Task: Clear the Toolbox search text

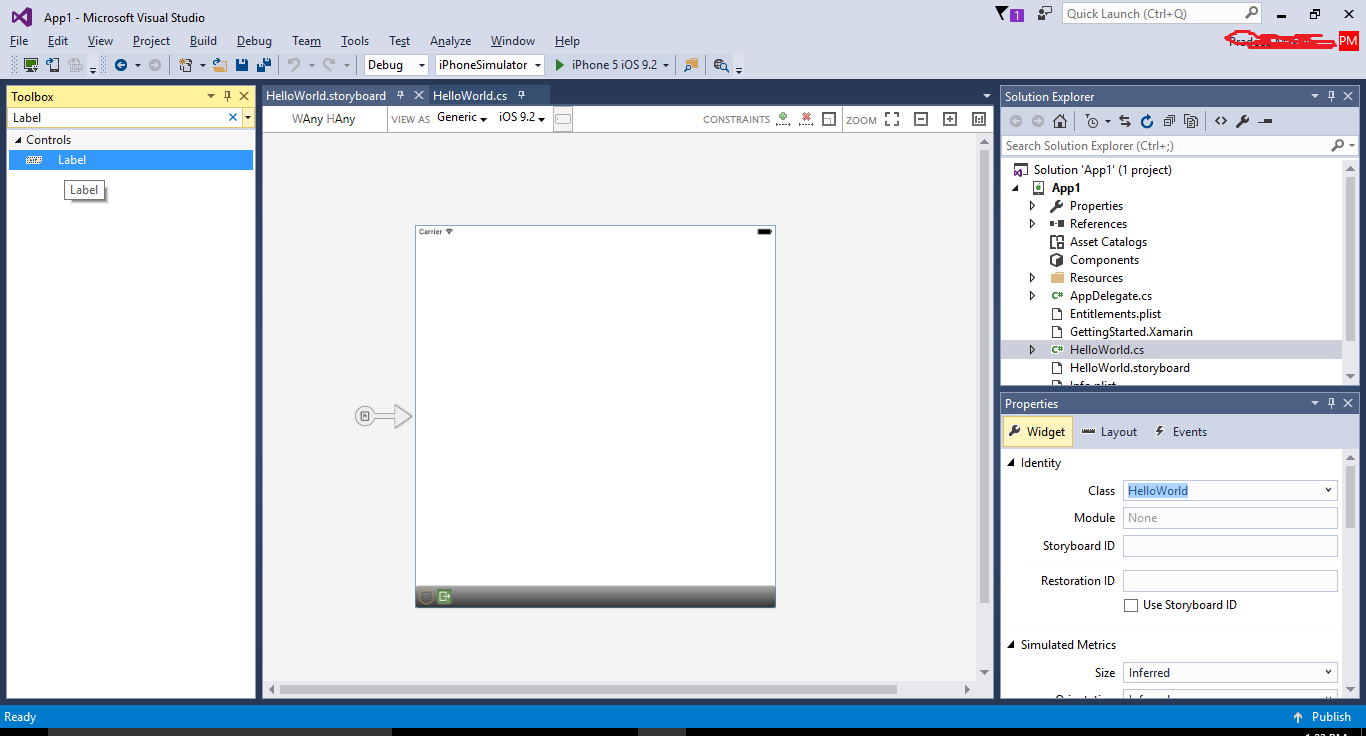Action: (x=233, y=117)
